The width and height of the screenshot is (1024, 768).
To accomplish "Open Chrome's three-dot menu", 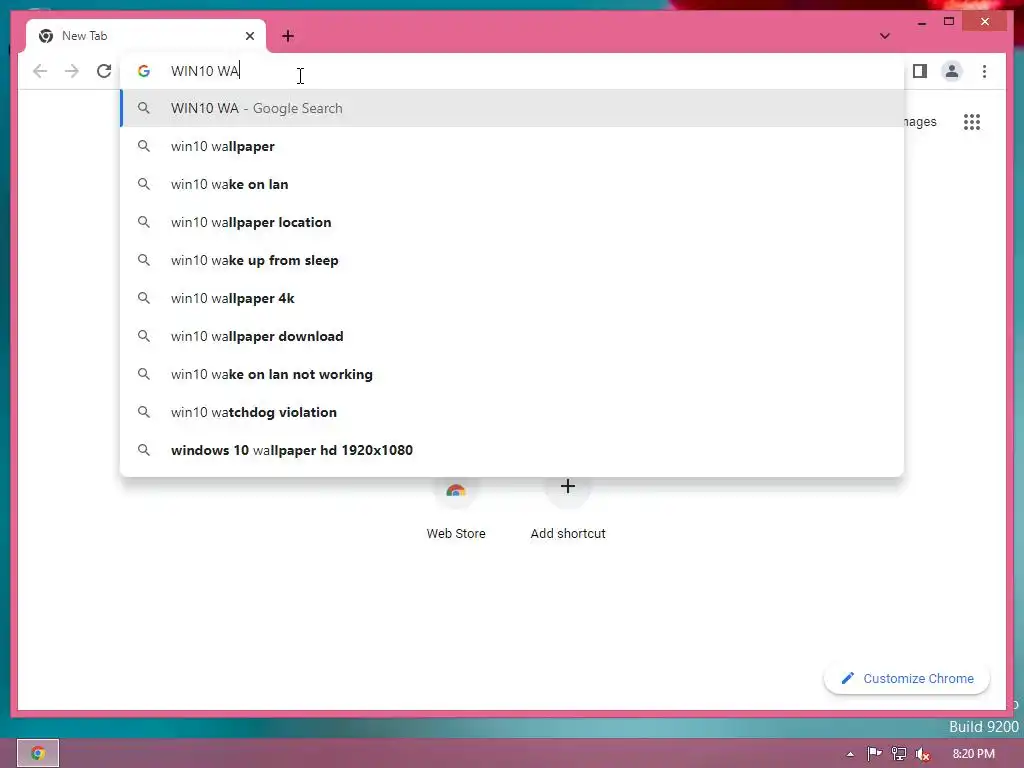I will coord(984,71).
